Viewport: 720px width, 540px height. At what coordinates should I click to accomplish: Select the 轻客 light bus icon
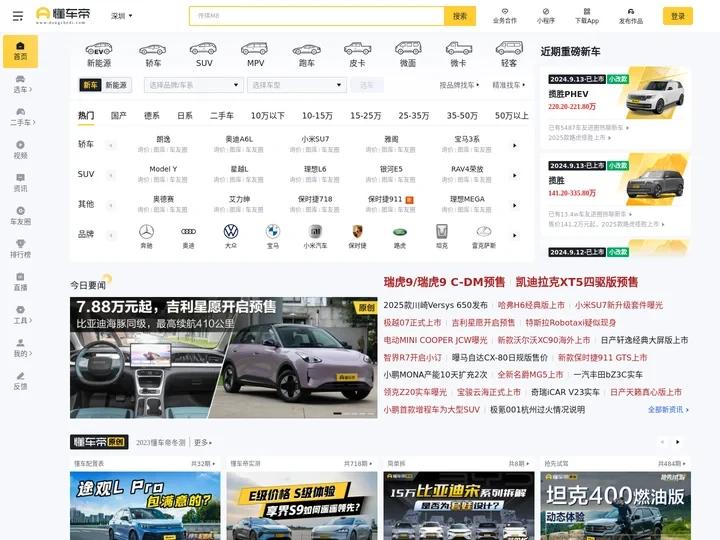click(509, 54)
